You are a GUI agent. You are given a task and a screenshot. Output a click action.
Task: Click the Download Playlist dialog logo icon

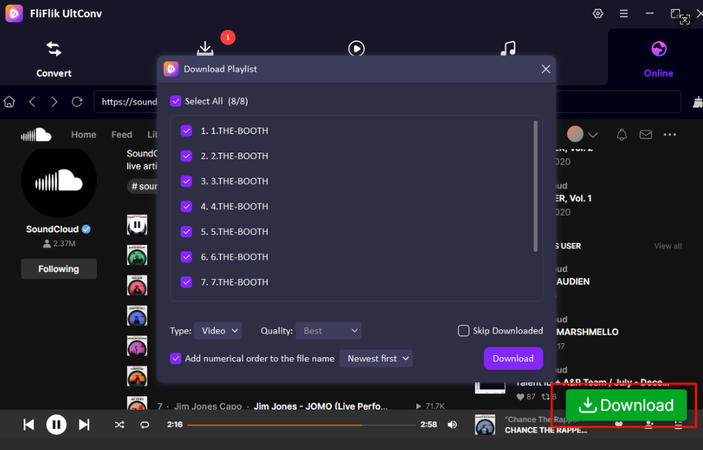171,69
